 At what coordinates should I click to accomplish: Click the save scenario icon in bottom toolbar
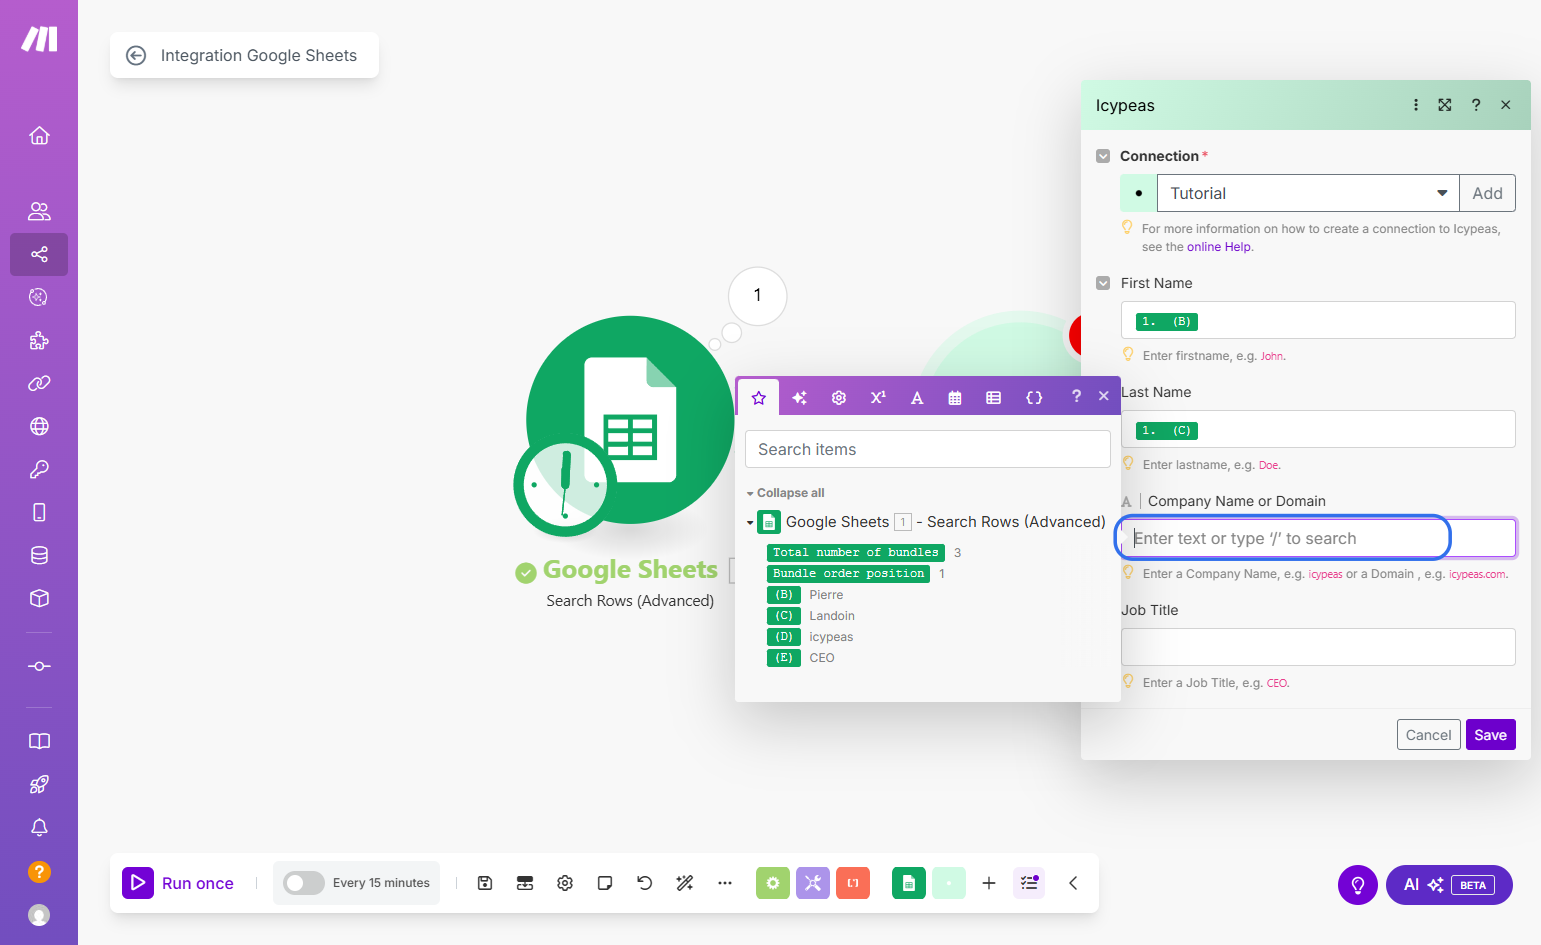485,883
